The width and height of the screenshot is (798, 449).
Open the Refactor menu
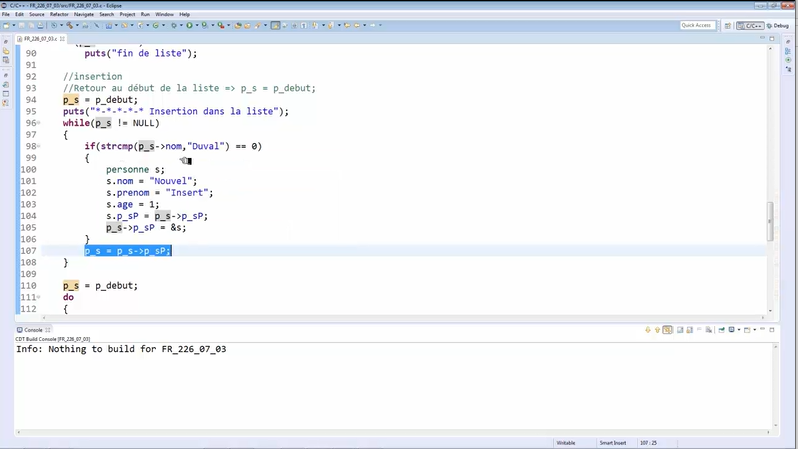pos(59,15)
